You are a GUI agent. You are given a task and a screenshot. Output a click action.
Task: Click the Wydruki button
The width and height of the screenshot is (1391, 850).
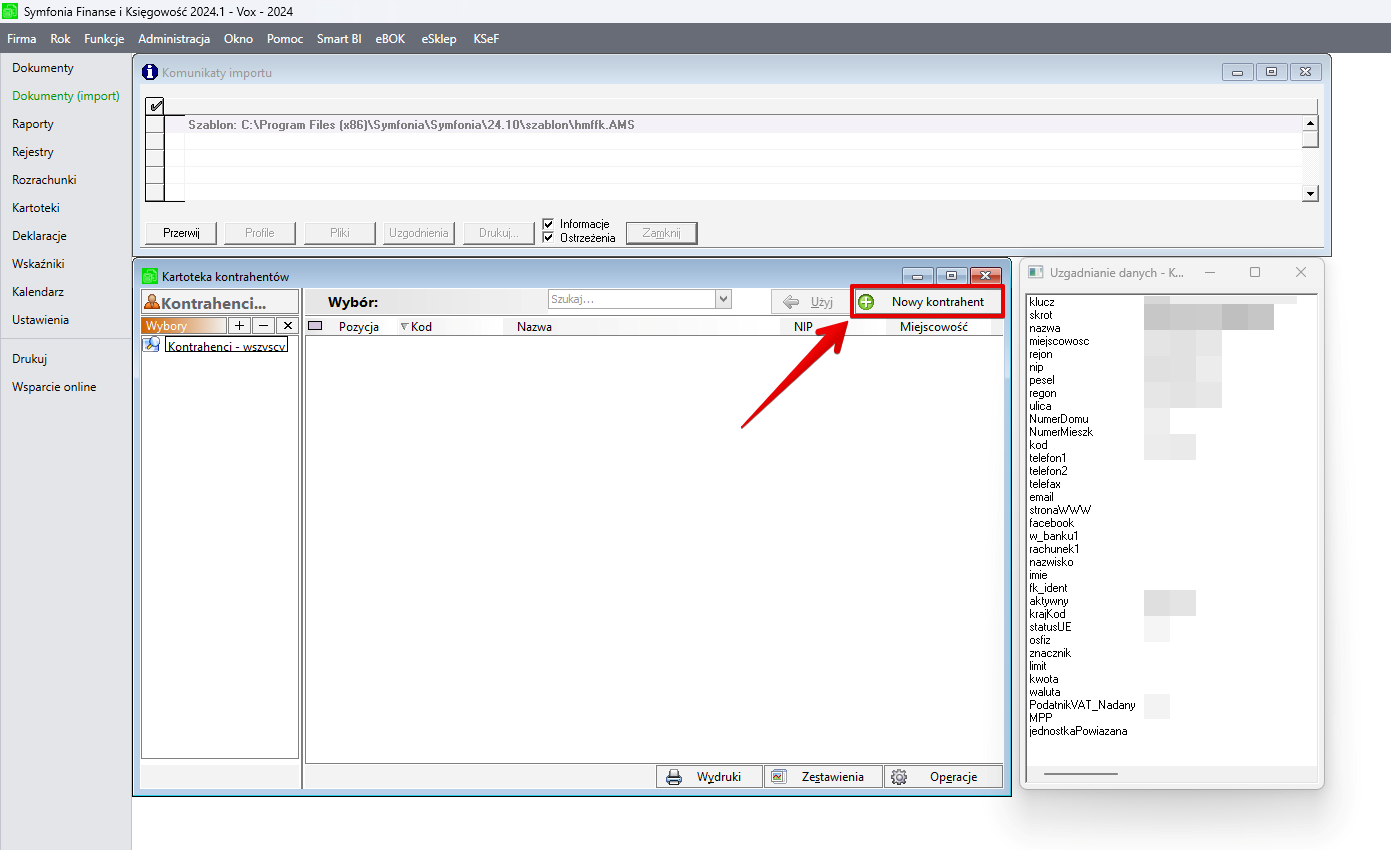(709, 777)
